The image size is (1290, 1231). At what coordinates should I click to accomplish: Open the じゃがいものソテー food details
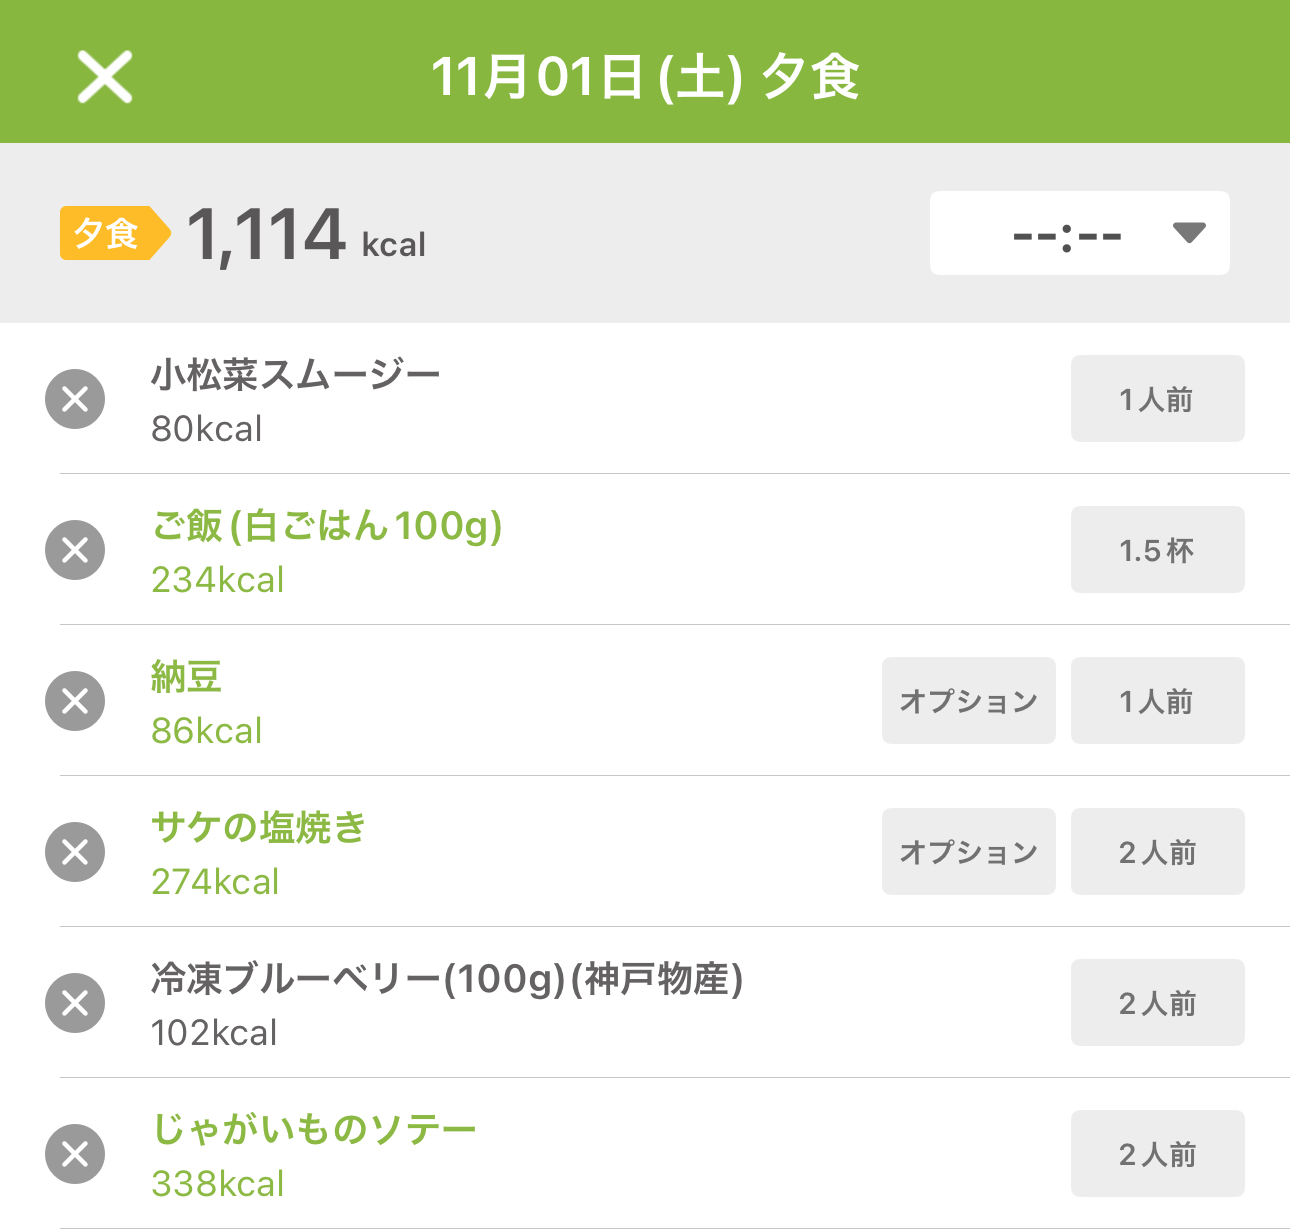pos(314,1130)
